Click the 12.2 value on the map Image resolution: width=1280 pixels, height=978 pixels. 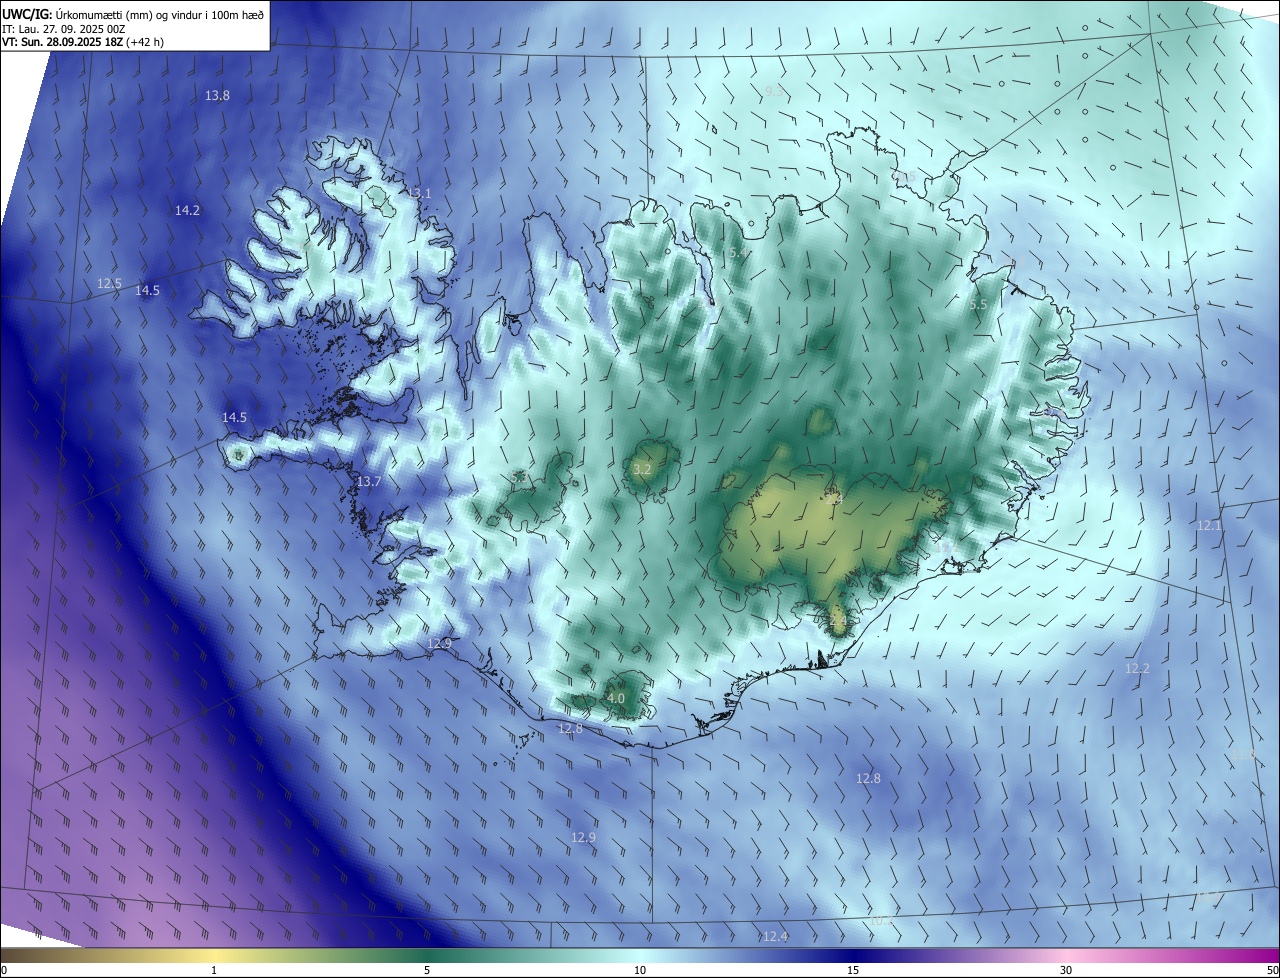coord(1137,668)
